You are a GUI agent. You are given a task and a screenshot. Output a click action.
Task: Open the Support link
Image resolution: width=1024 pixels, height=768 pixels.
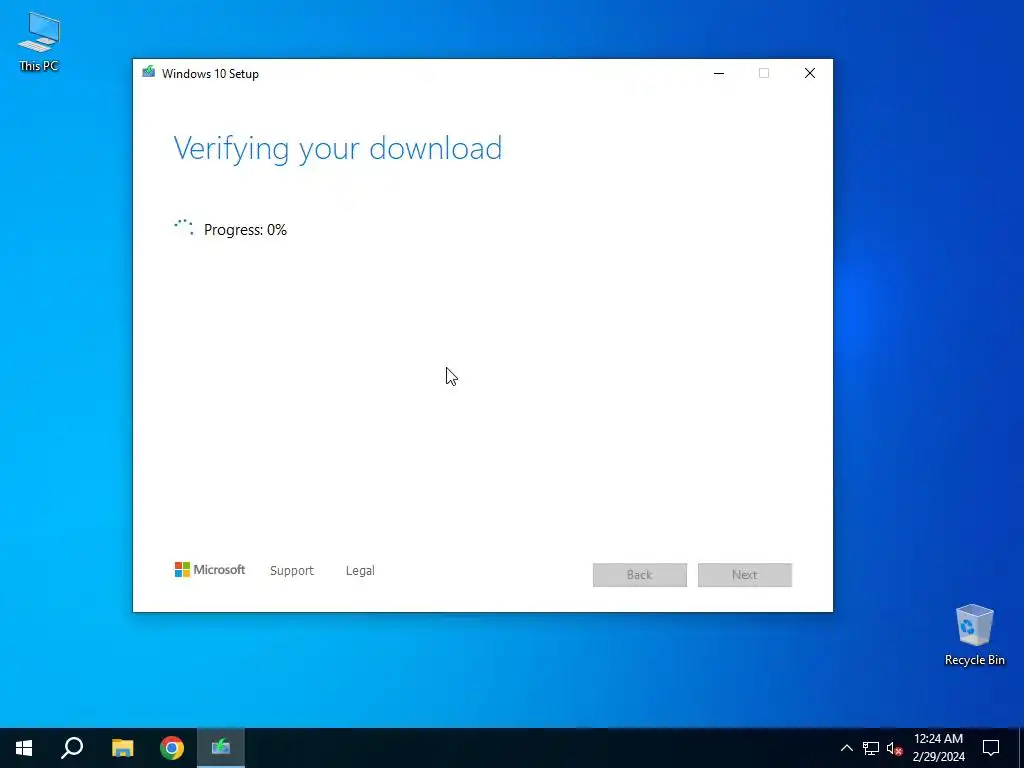[292, 571]
